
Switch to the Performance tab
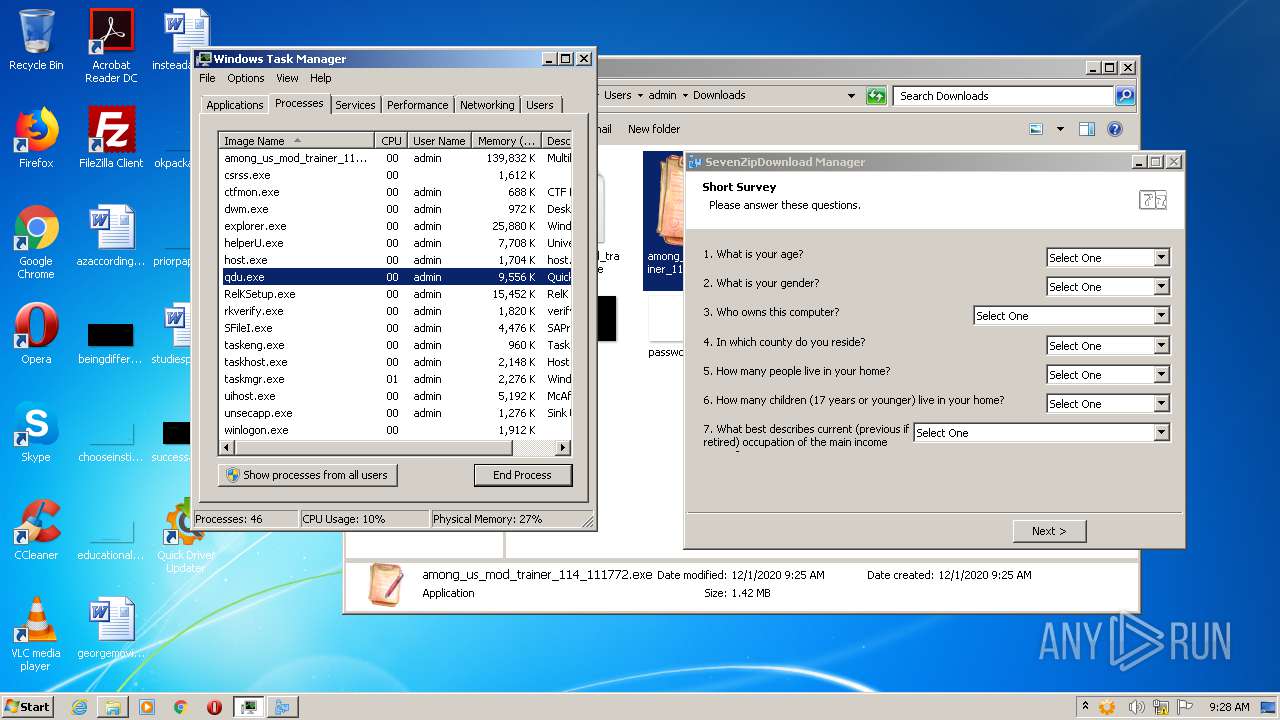(x=417, y=105)
